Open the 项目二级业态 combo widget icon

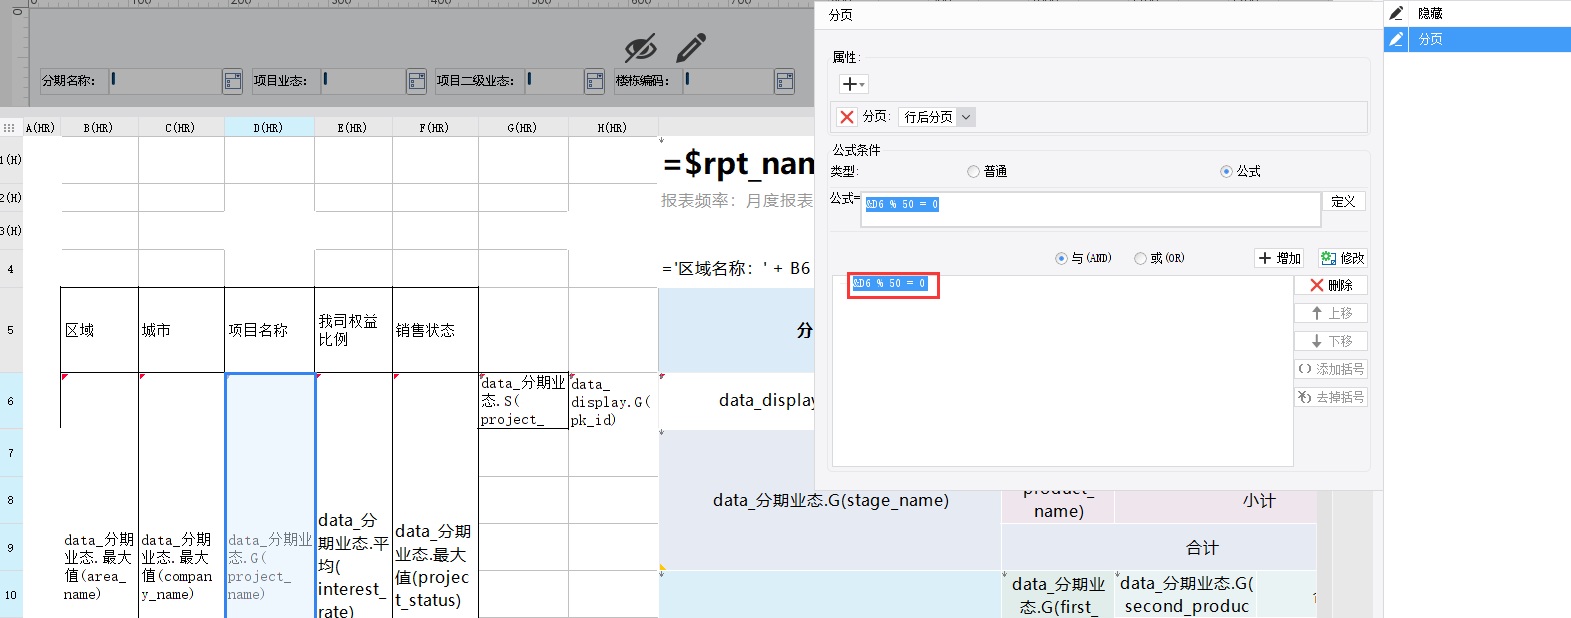[x=595, y=81]
